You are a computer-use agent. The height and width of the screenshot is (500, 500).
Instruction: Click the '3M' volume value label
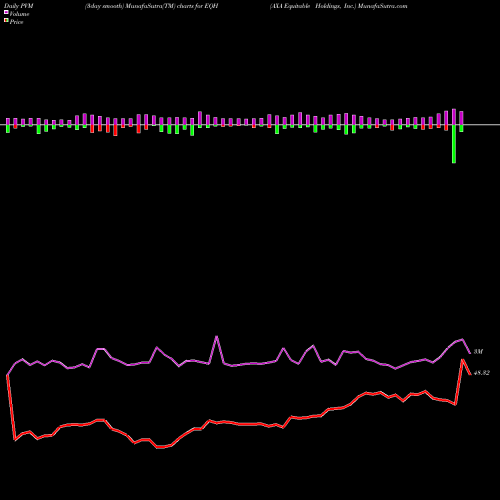click(478, 352)
